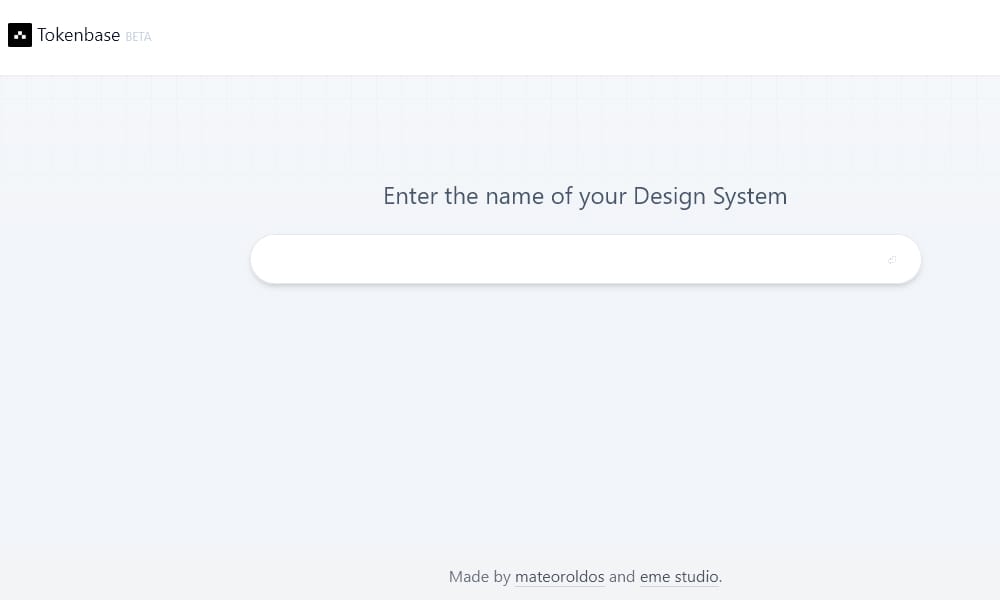This screenshot has height=600, width=1000.
Task: Click the Tokenbase wordmark in the header
Action: pos(78,34)
